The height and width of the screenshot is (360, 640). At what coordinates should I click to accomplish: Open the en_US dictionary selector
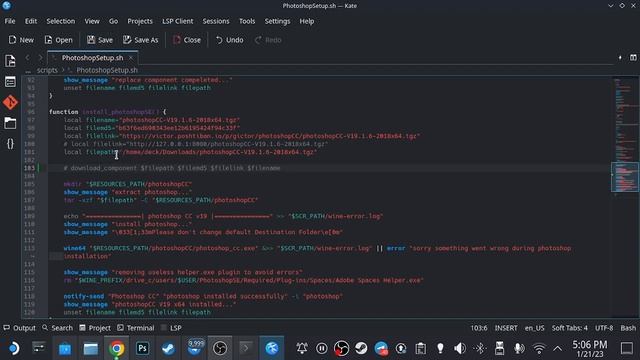[x=534, y=328]
